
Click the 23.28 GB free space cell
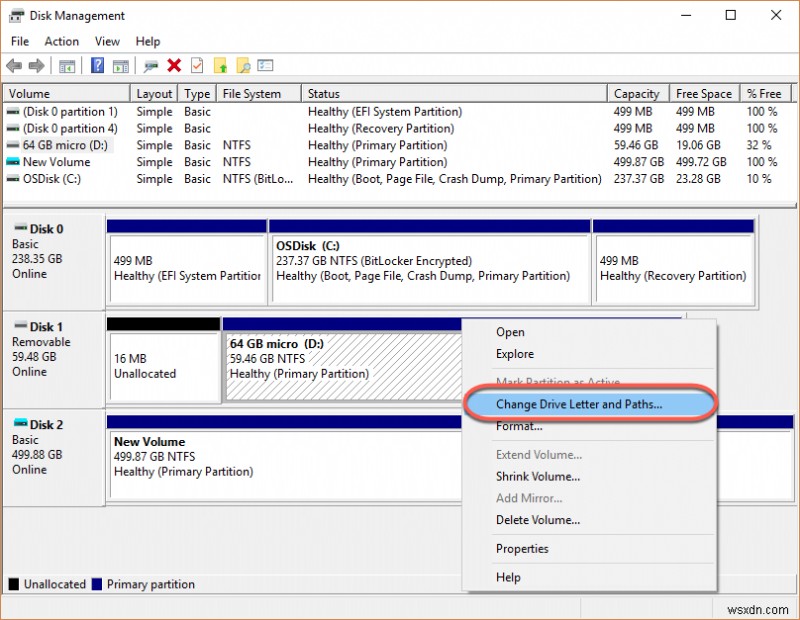click(698, 179)
